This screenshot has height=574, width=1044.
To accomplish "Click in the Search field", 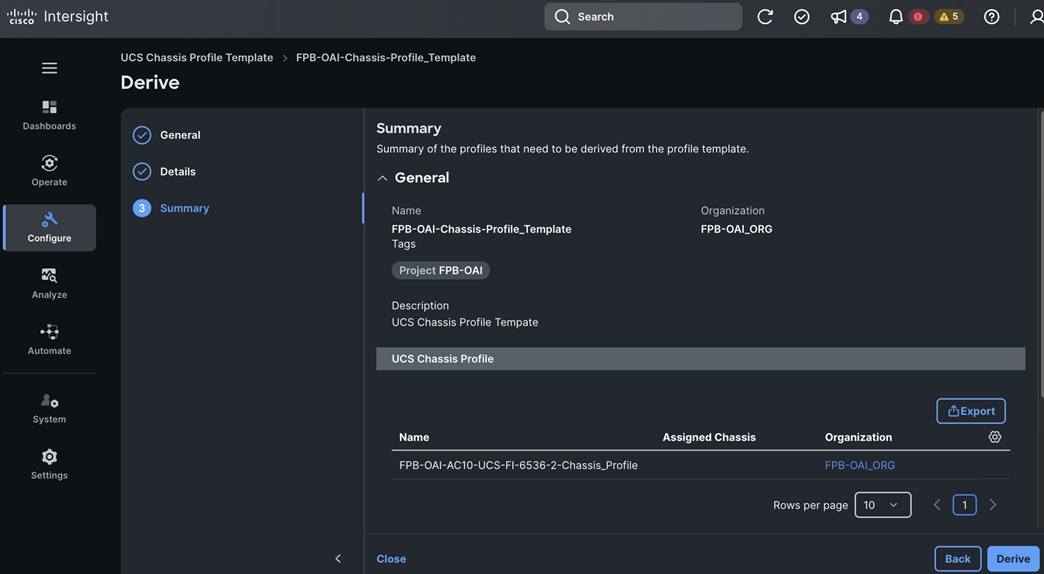I will click(643, 17).
